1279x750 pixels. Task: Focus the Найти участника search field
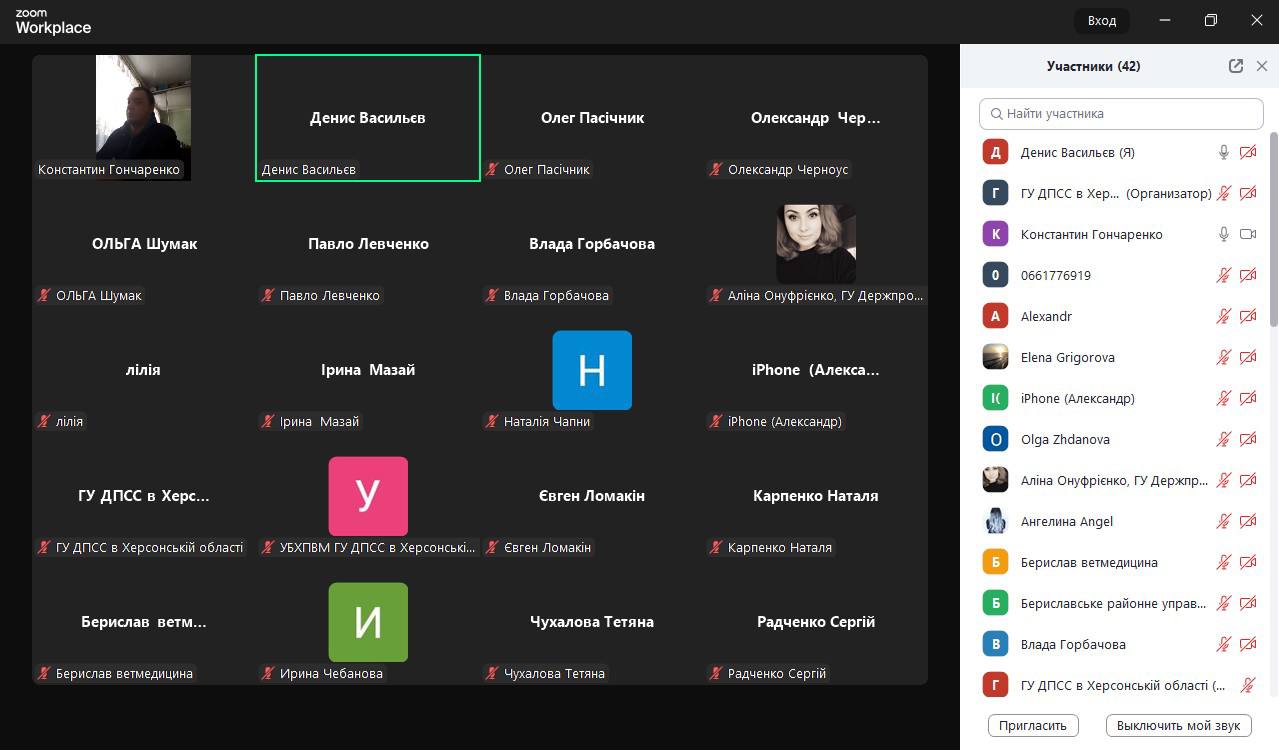[1121, 113]
